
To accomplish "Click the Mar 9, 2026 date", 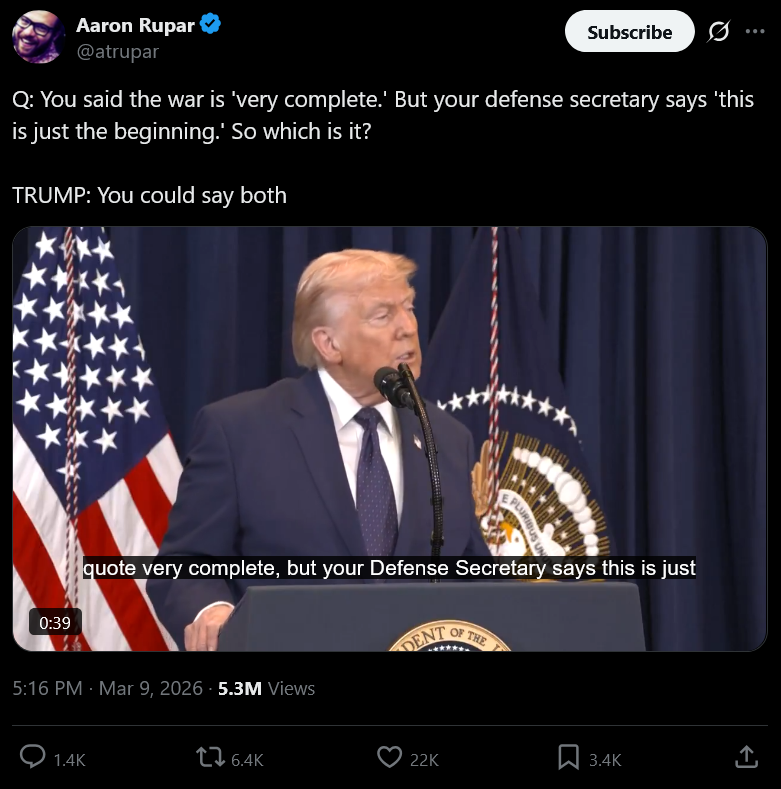I will [150, 688].
